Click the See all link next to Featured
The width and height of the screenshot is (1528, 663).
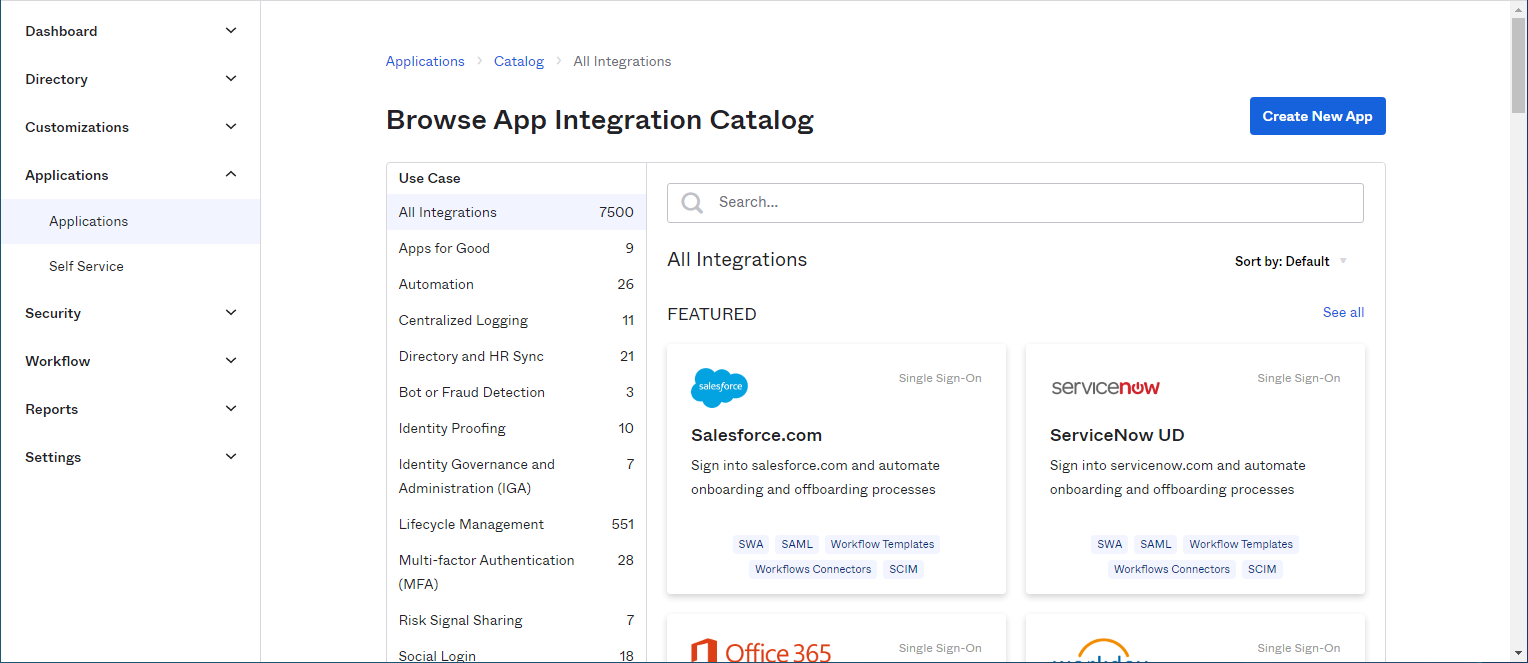click(1343, 312)
